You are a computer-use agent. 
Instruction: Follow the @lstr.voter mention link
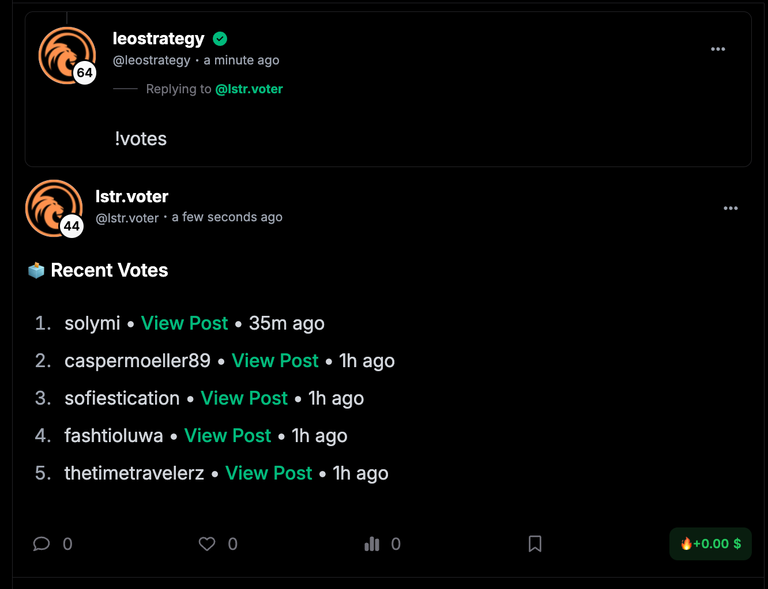pos(249,89)
